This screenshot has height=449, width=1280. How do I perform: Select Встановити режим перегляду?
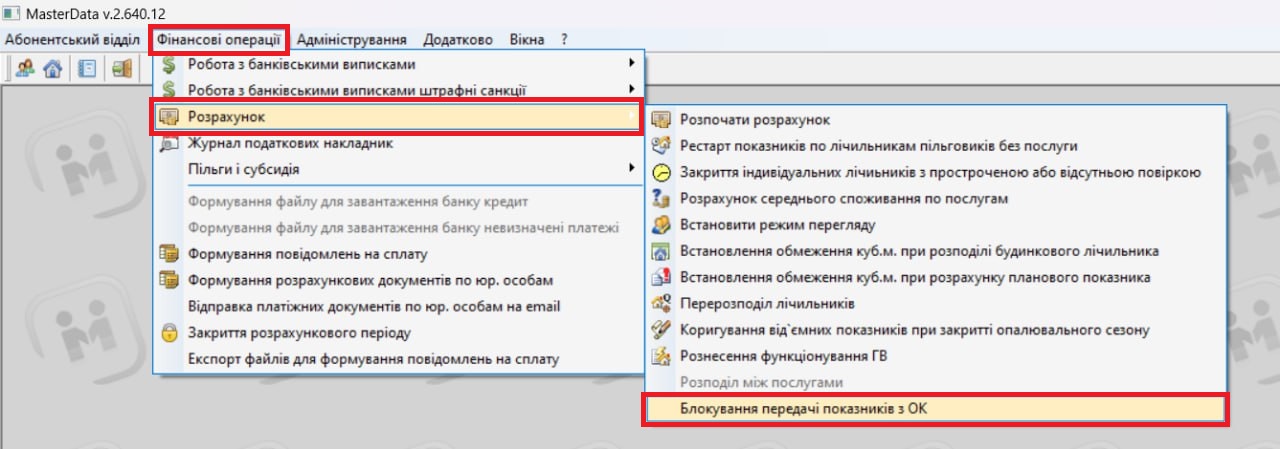[777, 224]
